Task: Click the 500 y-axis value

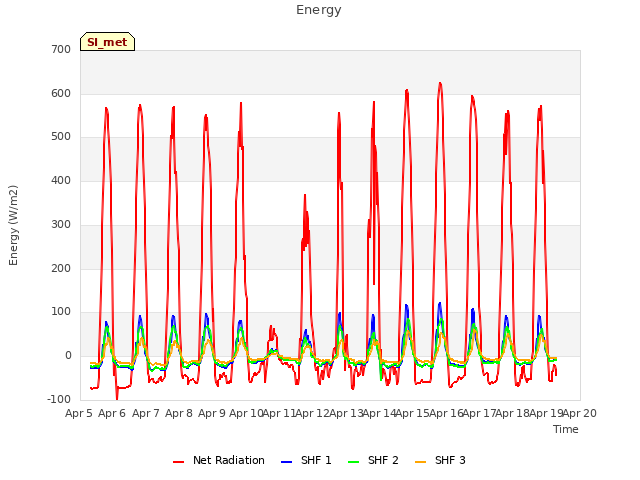Action: (61, 137)
